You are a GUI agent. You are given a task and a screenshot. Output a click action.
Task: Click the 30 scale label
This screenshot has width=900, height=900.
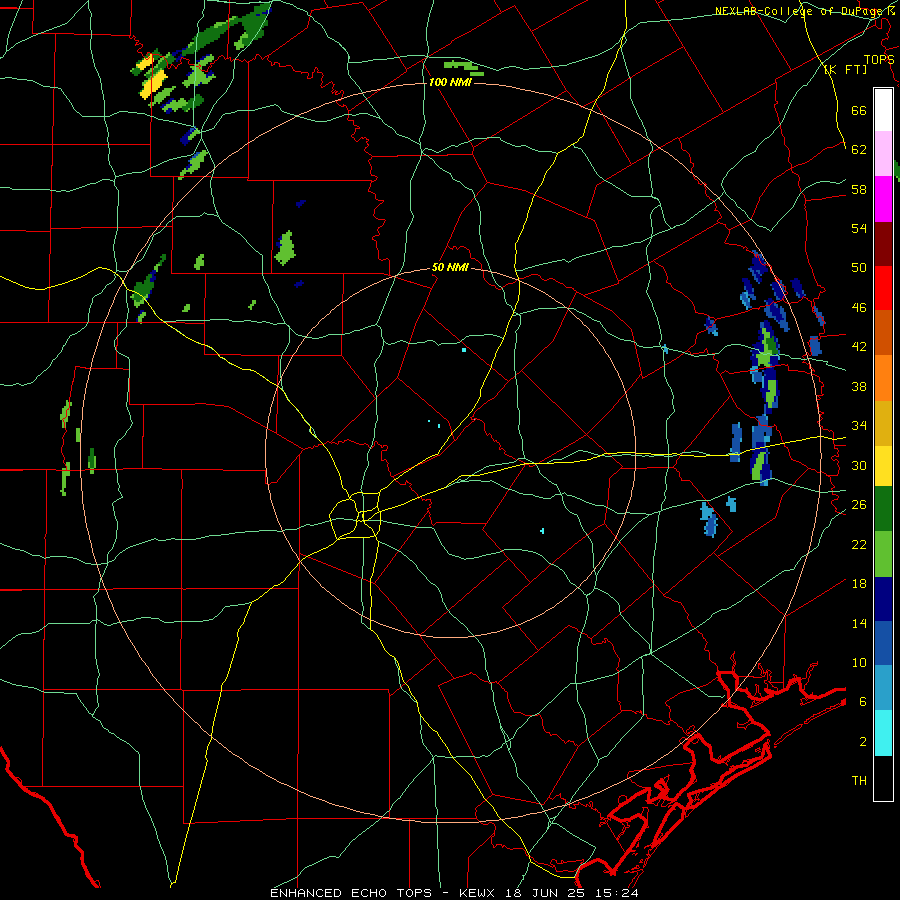(859, 465)
